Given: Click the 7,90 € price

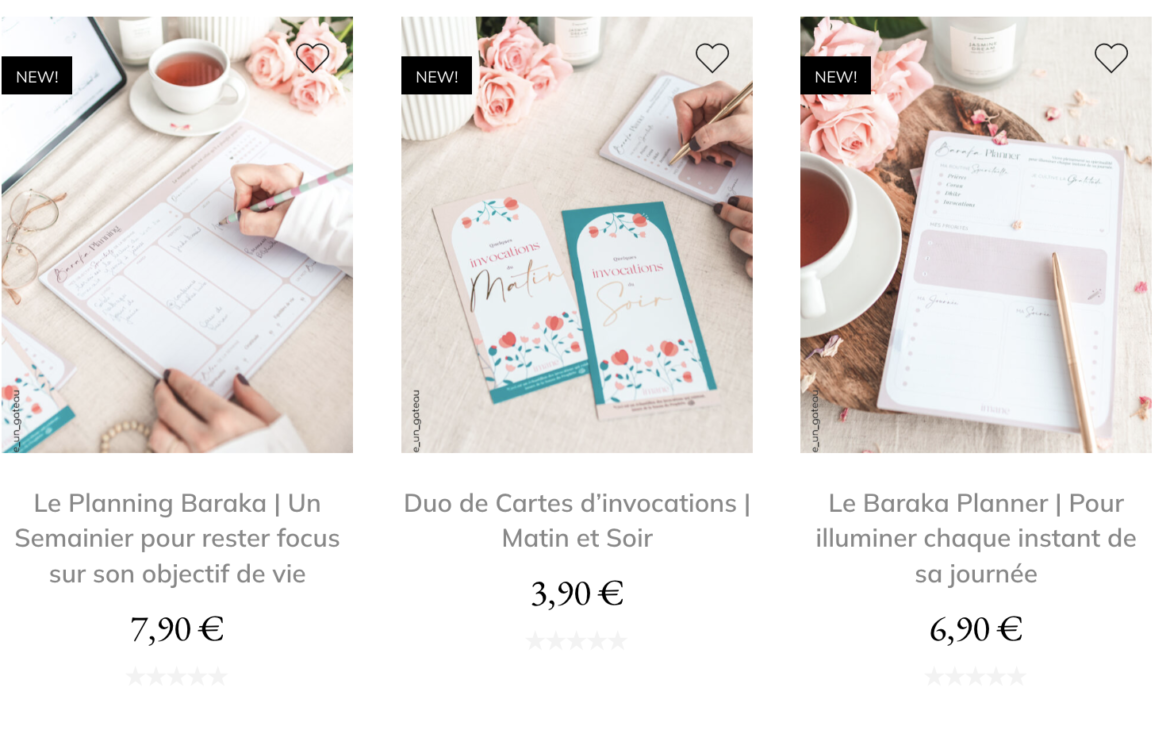Looking at the screenshot, I should (x=177, y=629).
